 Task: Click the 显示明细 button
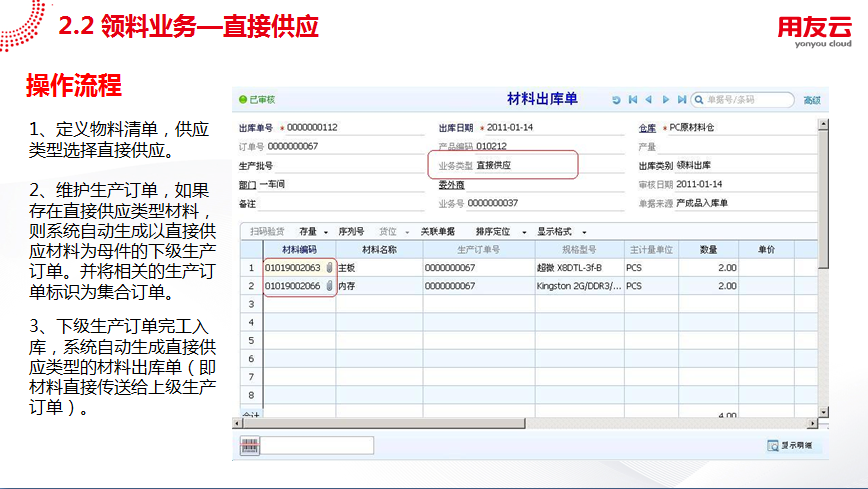pyautogui.click(x=790, y=445)
